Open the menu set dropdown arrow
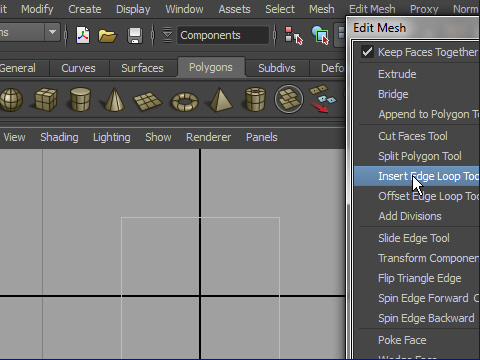 (52, 32)
